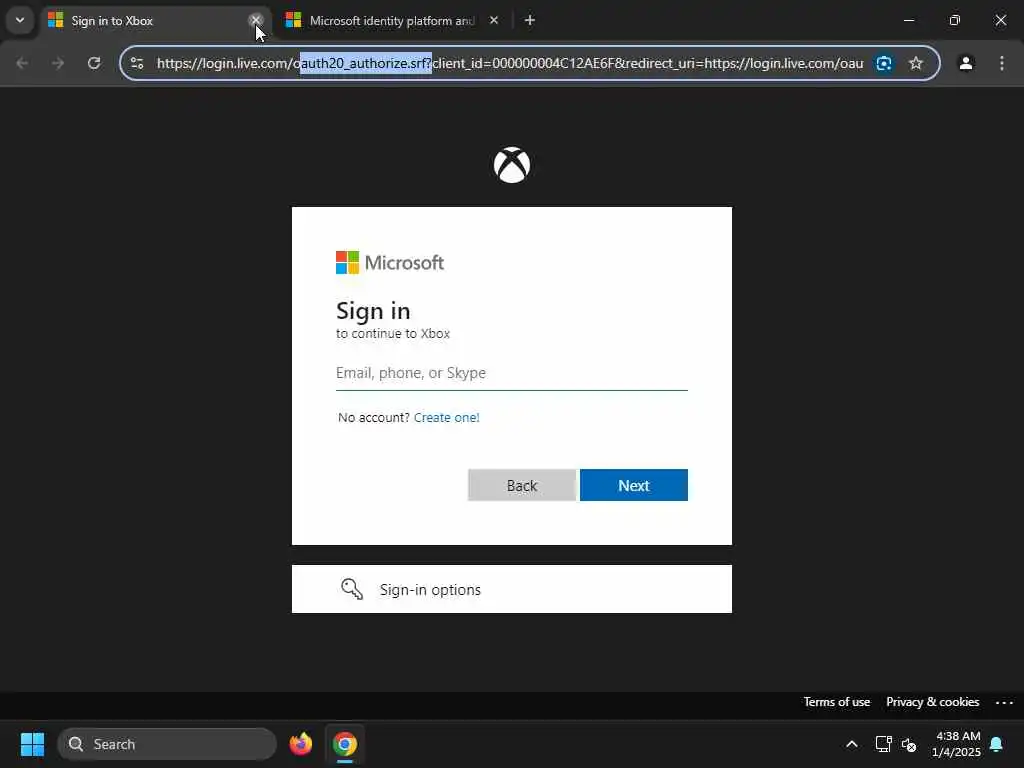Reload the current page
This screenshot has width=1024, height=768.
94,63
